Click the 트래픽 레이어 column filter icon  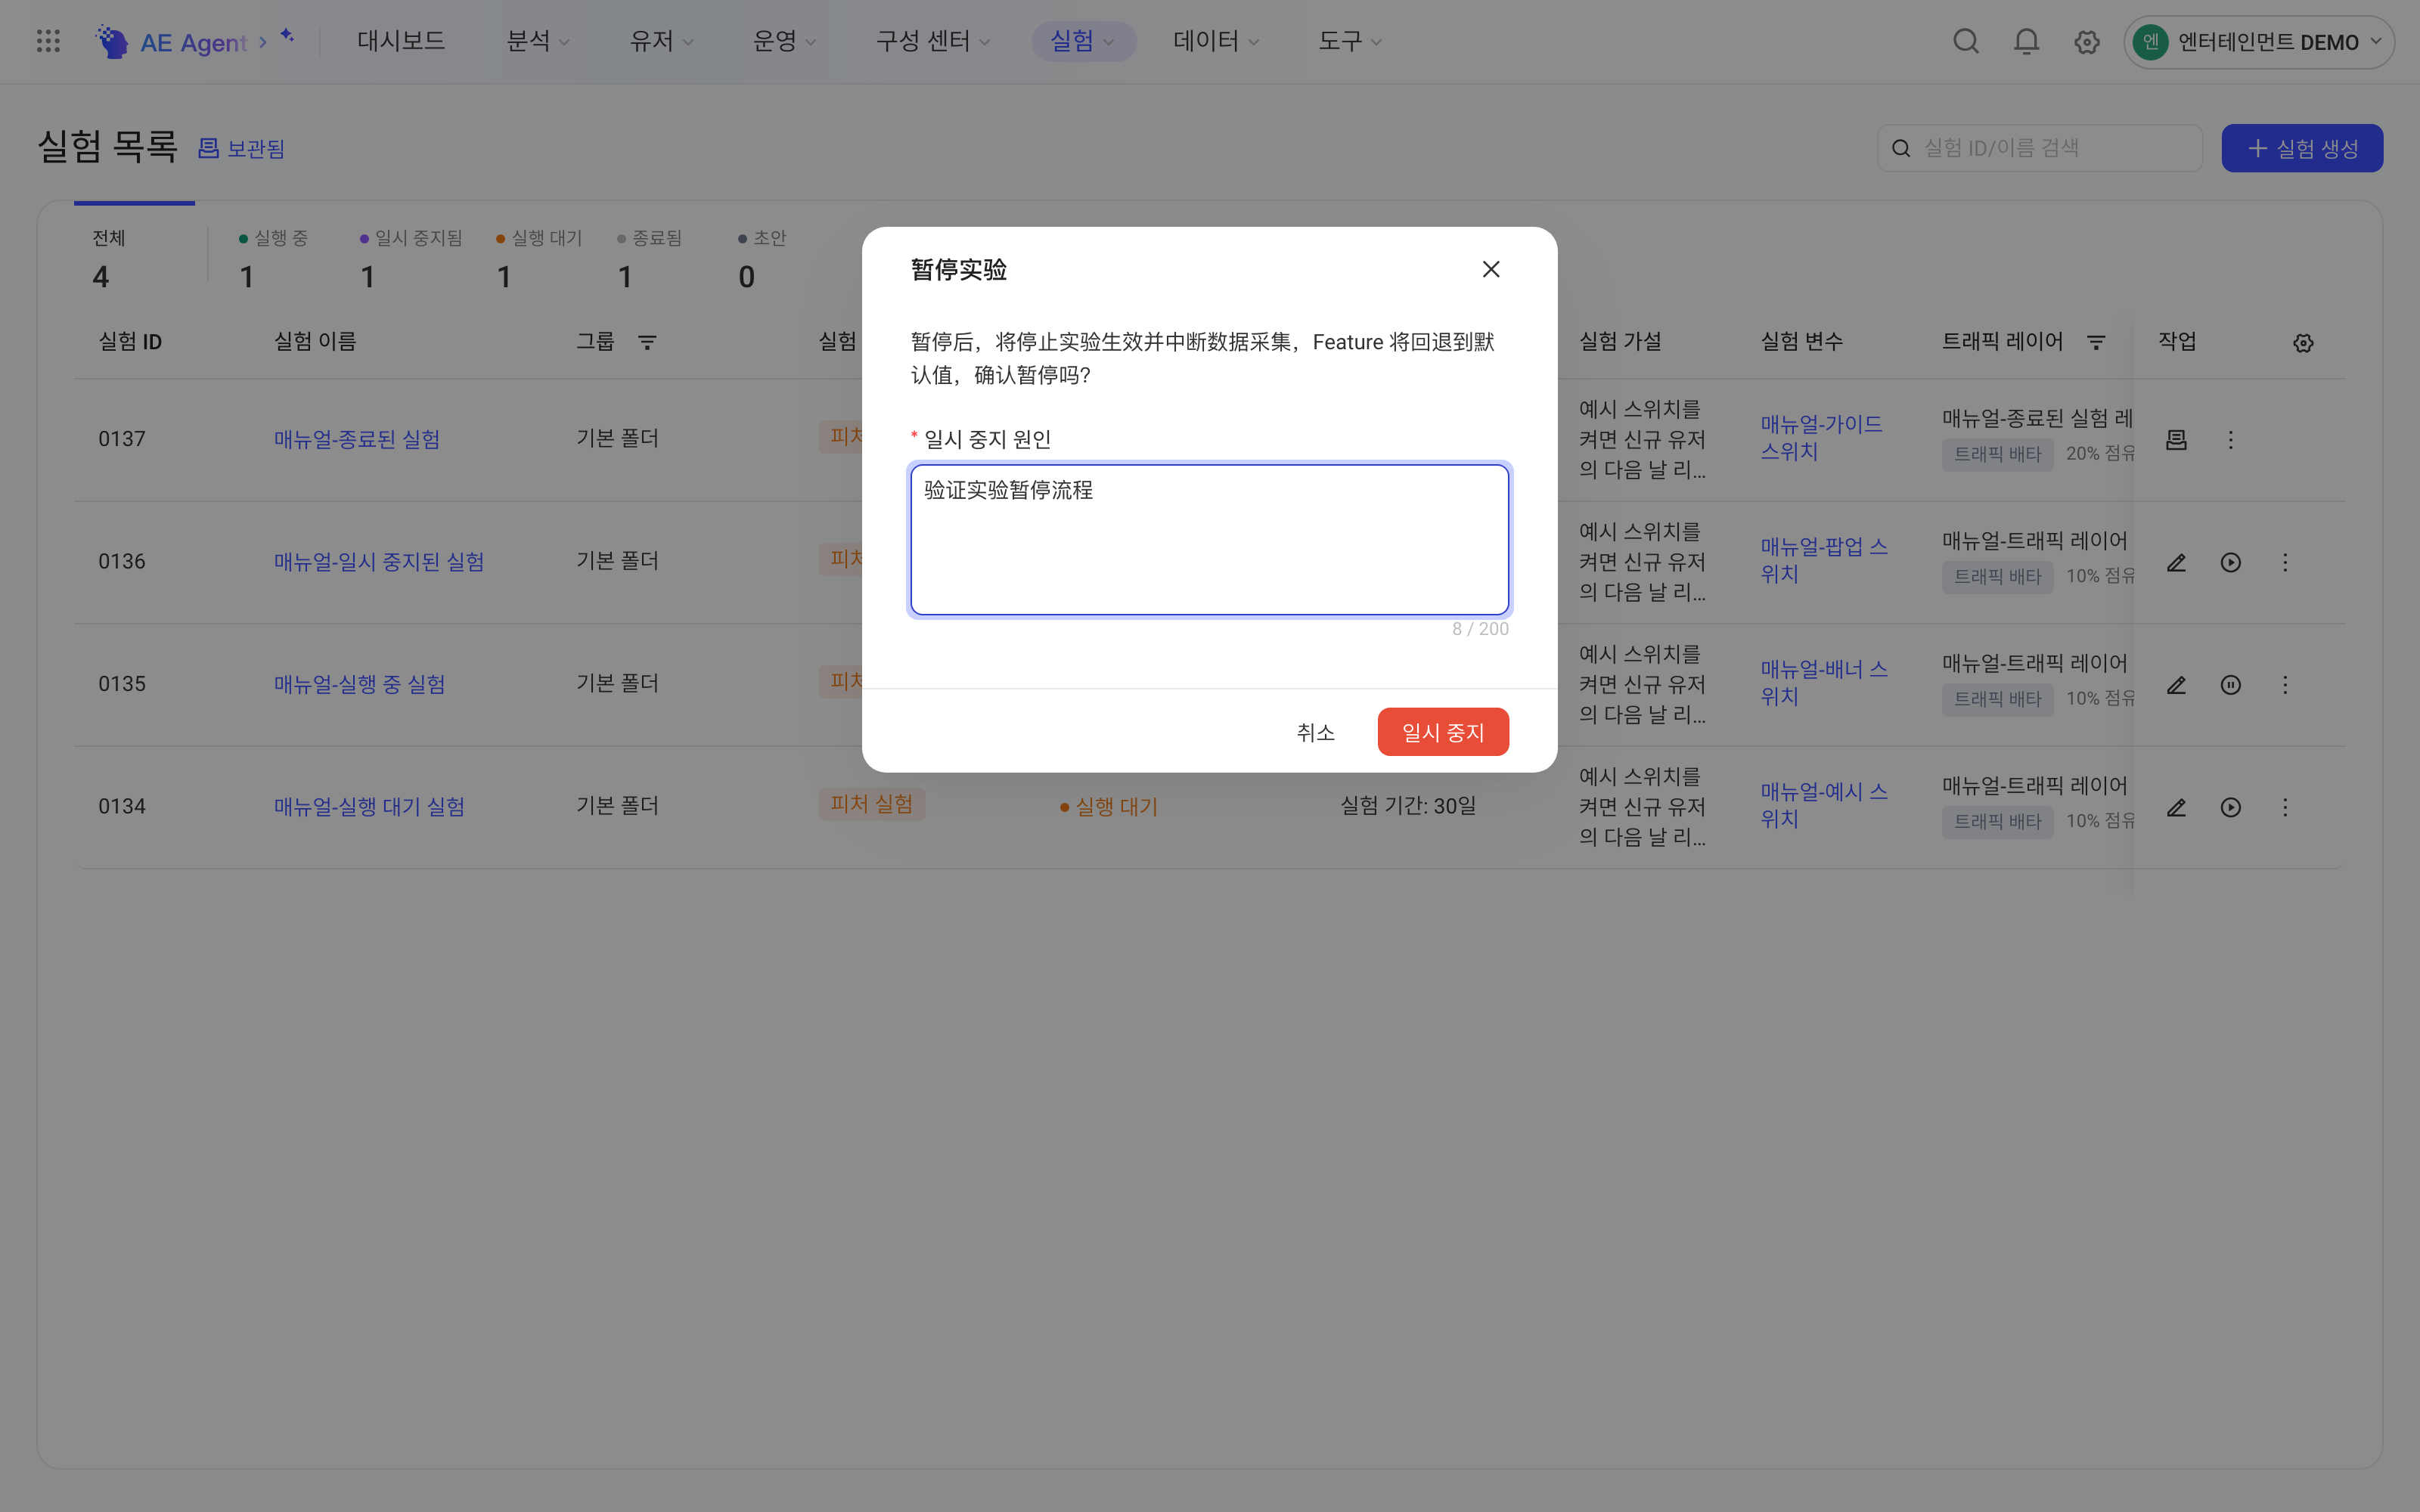[2096, 342]
